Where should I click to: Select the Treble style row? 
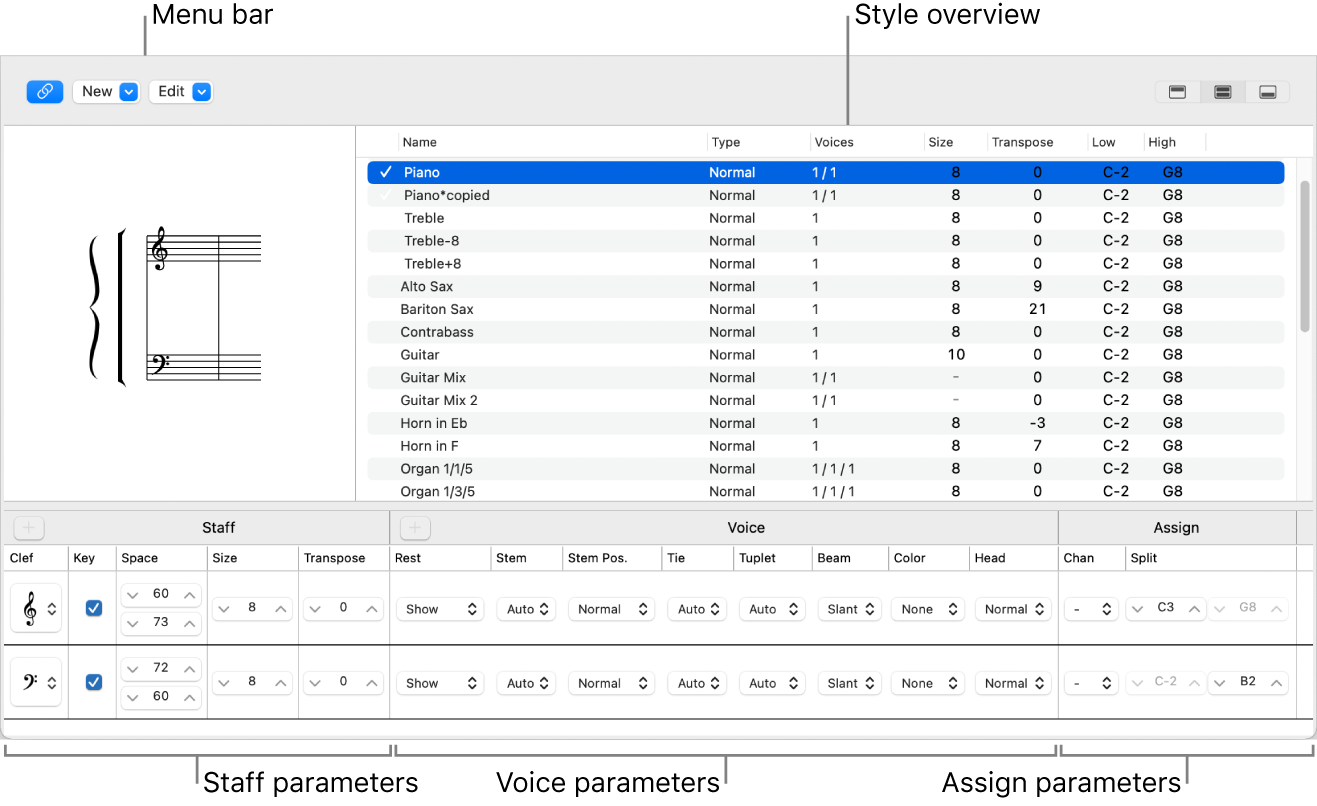point(826,218)
